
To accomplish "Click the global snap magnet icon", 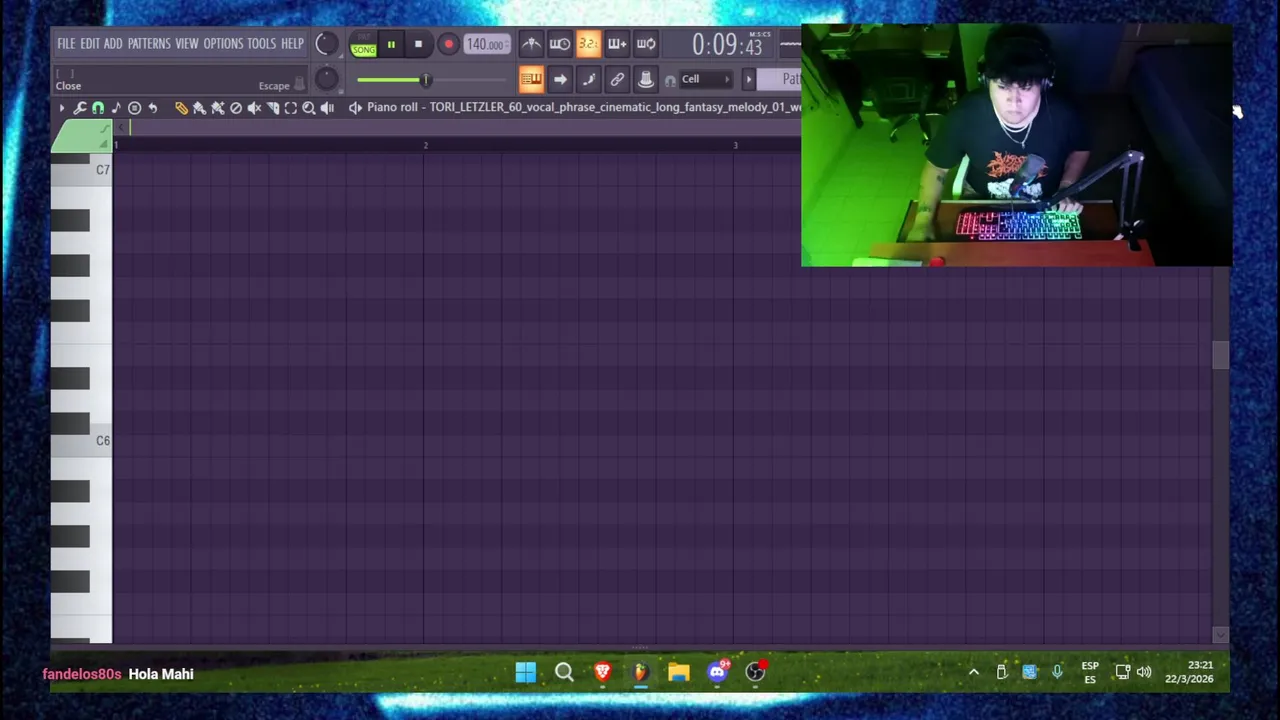I will point(670,80).
